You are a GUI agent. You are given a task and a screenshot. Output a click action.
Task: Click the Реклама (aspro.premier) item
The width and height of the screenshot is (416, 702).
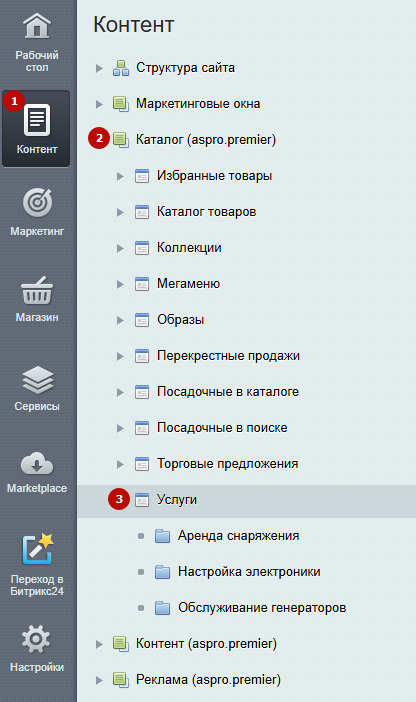[x=208, y=680]
